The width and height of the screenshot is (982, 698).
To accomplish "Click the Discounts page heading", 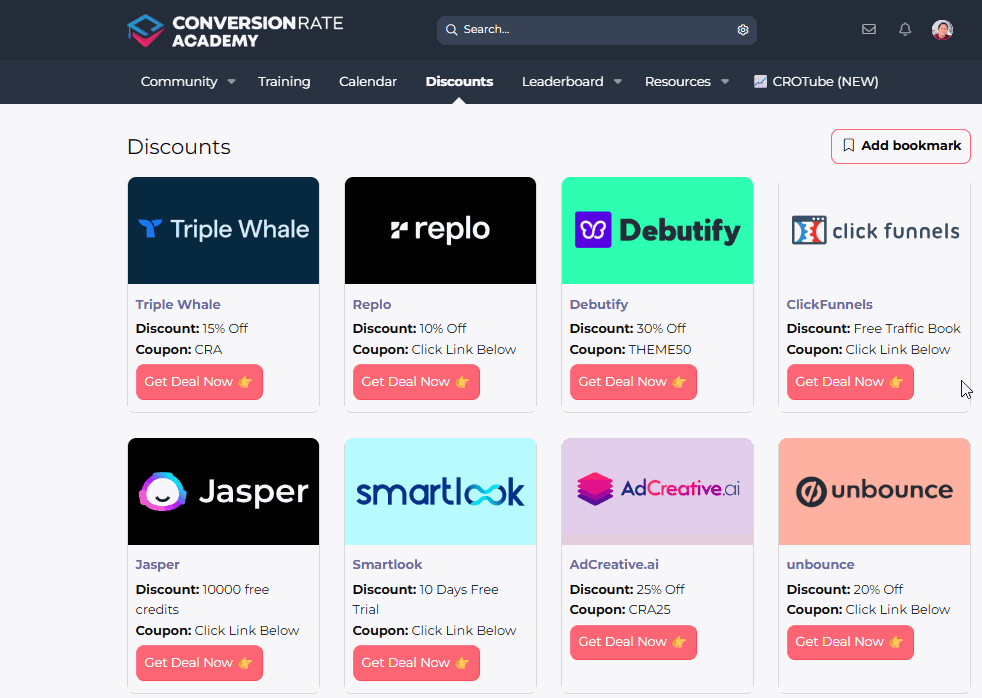I will coord(179,146).
